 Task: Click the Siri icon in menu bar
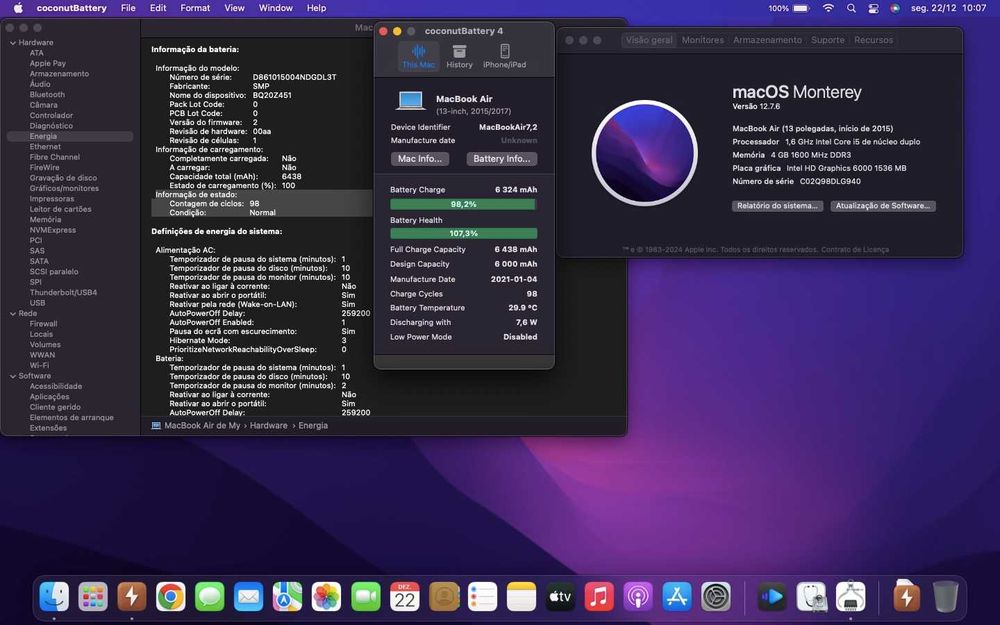[x=895, y=8]
